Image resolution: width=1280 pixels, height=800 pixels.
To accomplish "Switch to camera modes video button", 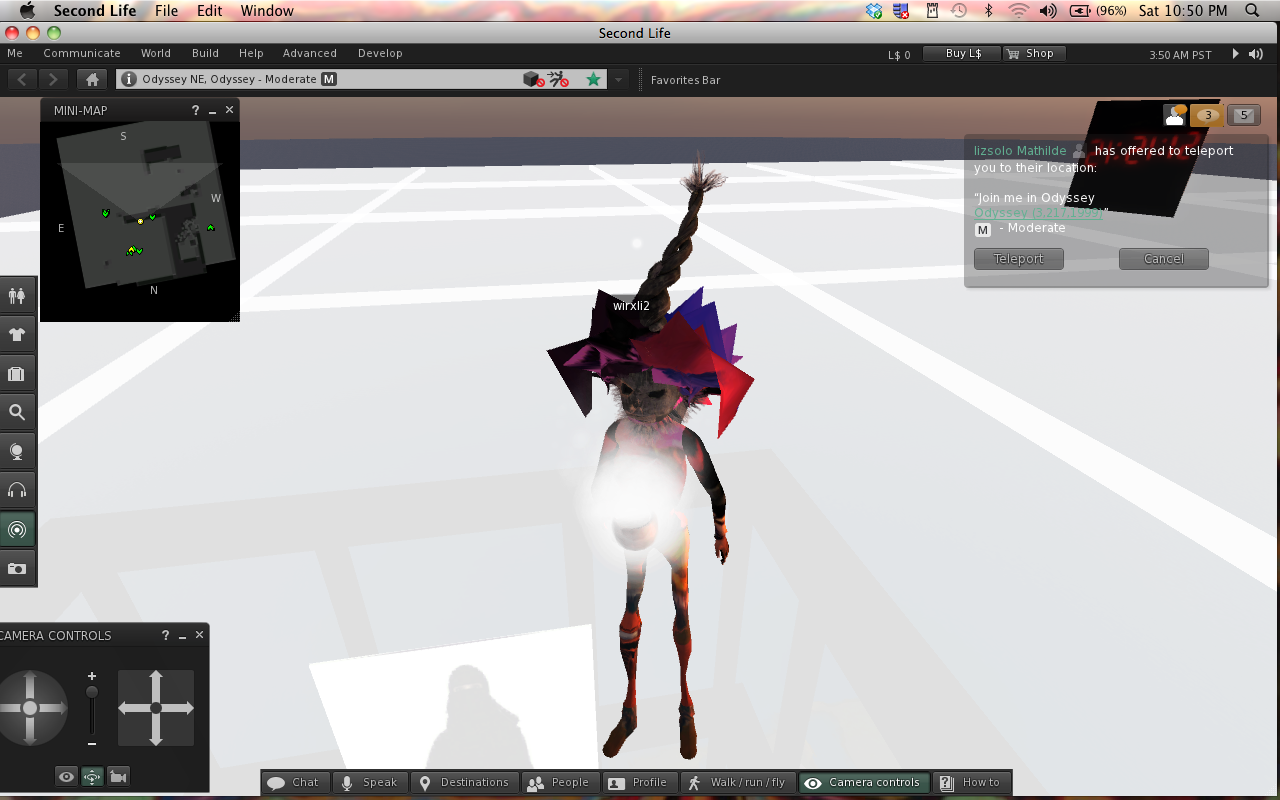I will [118, 776].
